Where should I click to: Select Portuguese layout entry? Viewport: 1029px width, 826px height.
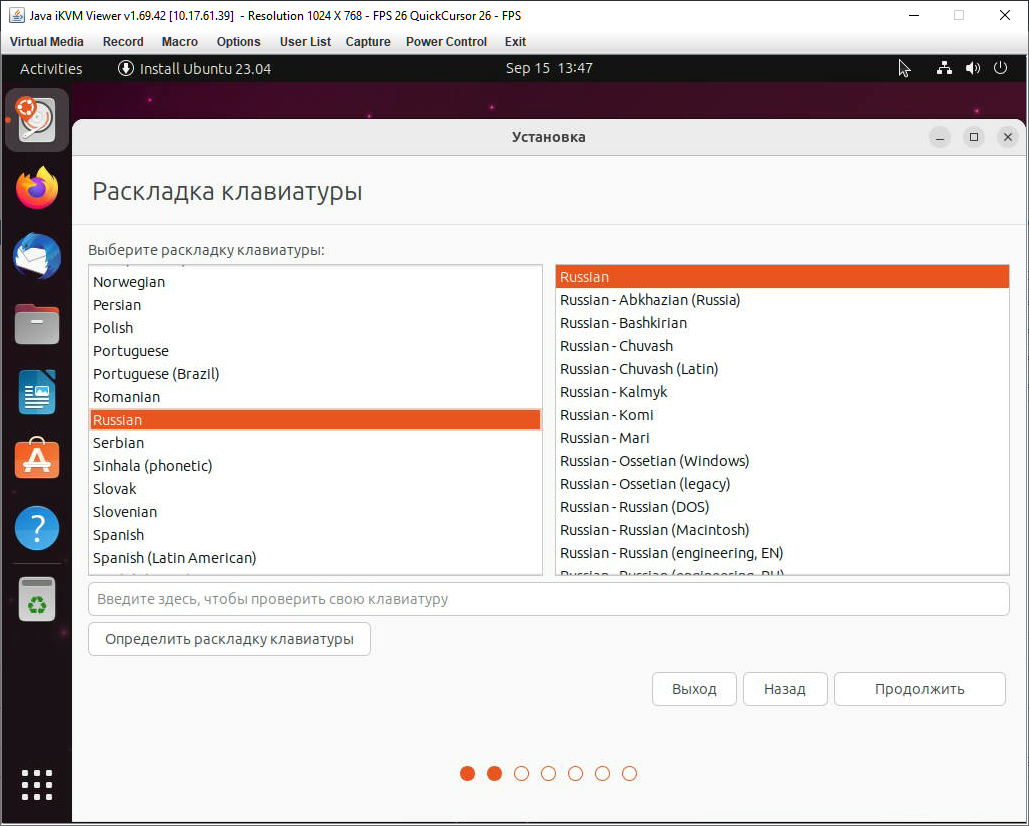[x=315, y=351]
